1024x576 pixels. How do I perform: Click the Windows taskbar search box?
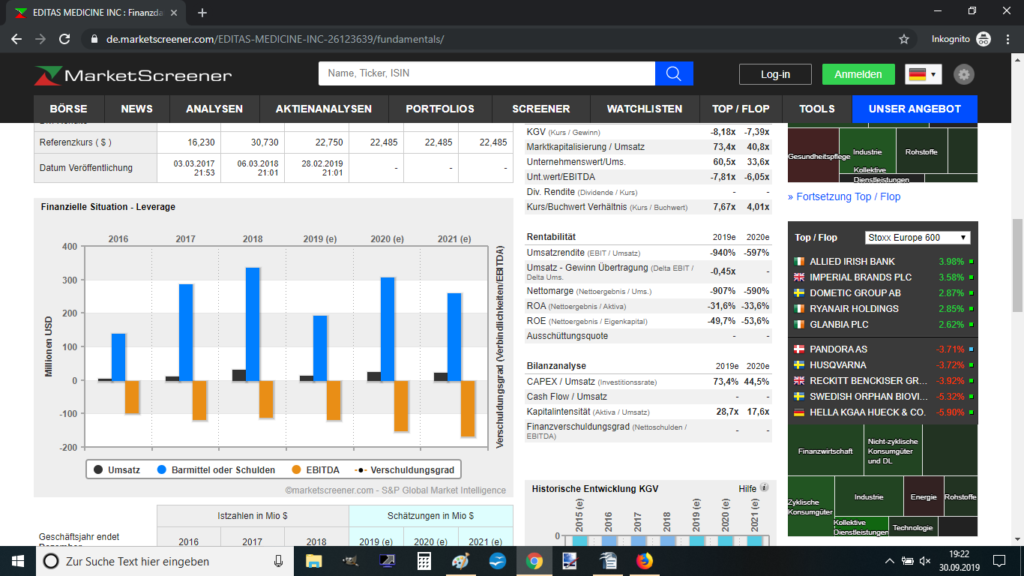click(163, 561)
